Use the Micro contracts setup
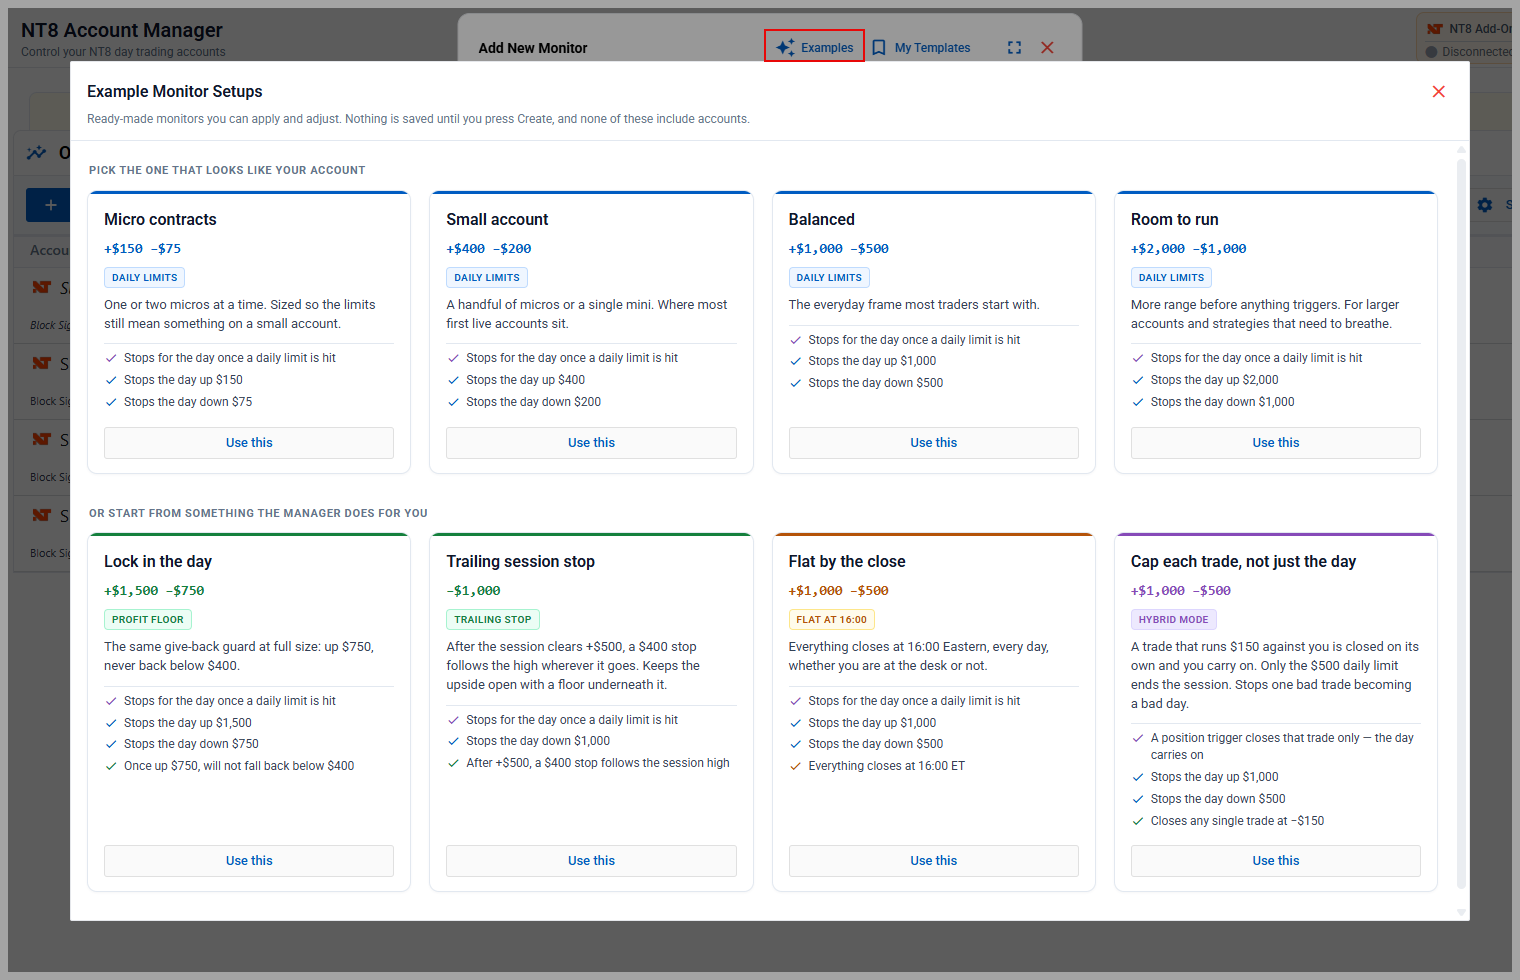Image resolution: width=1520 pixels, height=980 pixels. (x=249, y=443)
